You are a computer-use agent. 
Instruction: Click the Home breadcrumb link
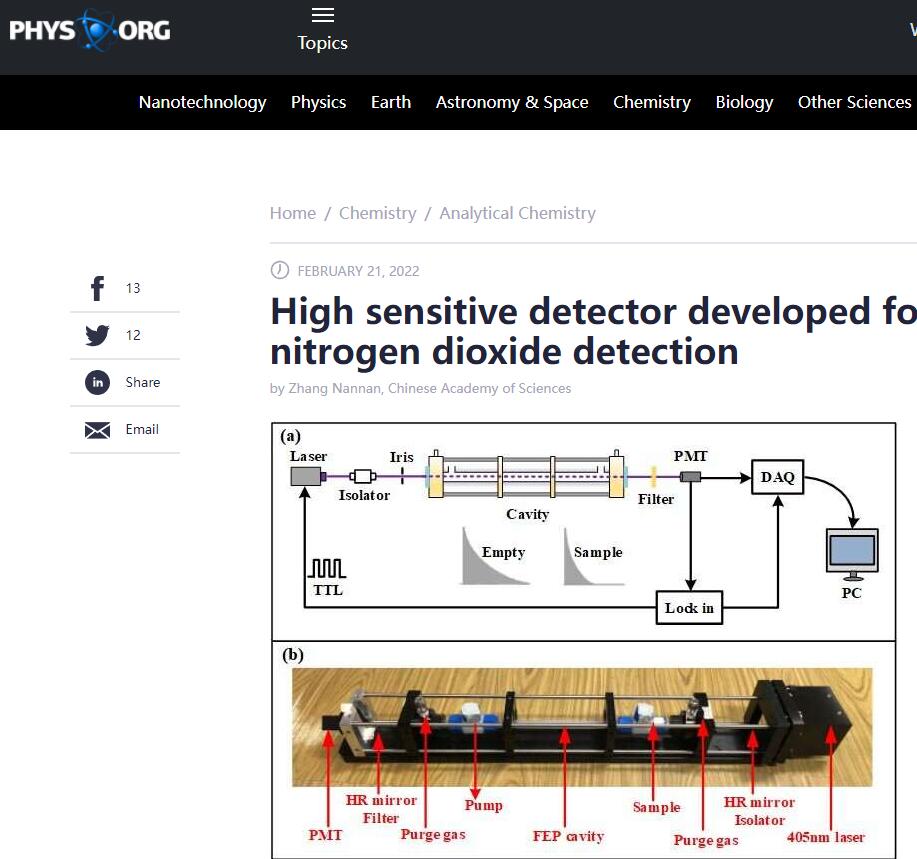click(293, 213)
